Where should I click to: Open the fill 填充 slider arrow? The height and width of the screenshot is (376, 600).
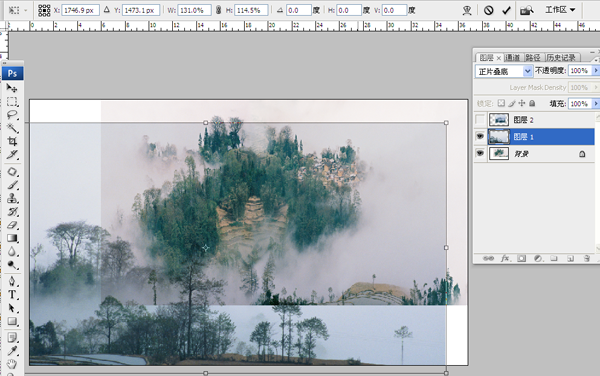point(596,104)
